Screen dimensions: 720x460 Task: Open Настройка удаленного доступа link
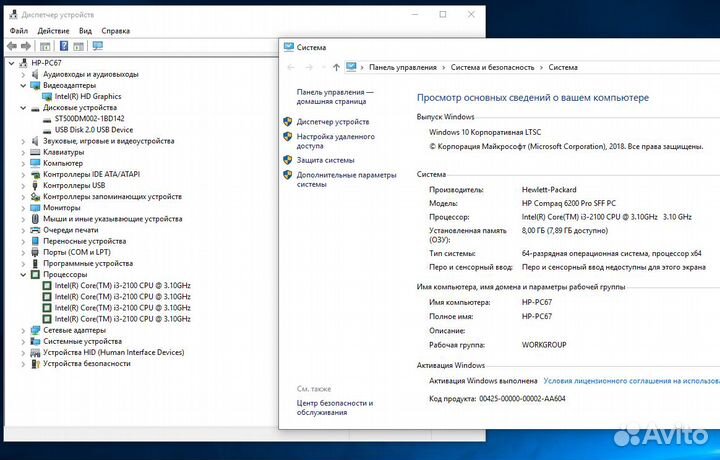(336, 141)
